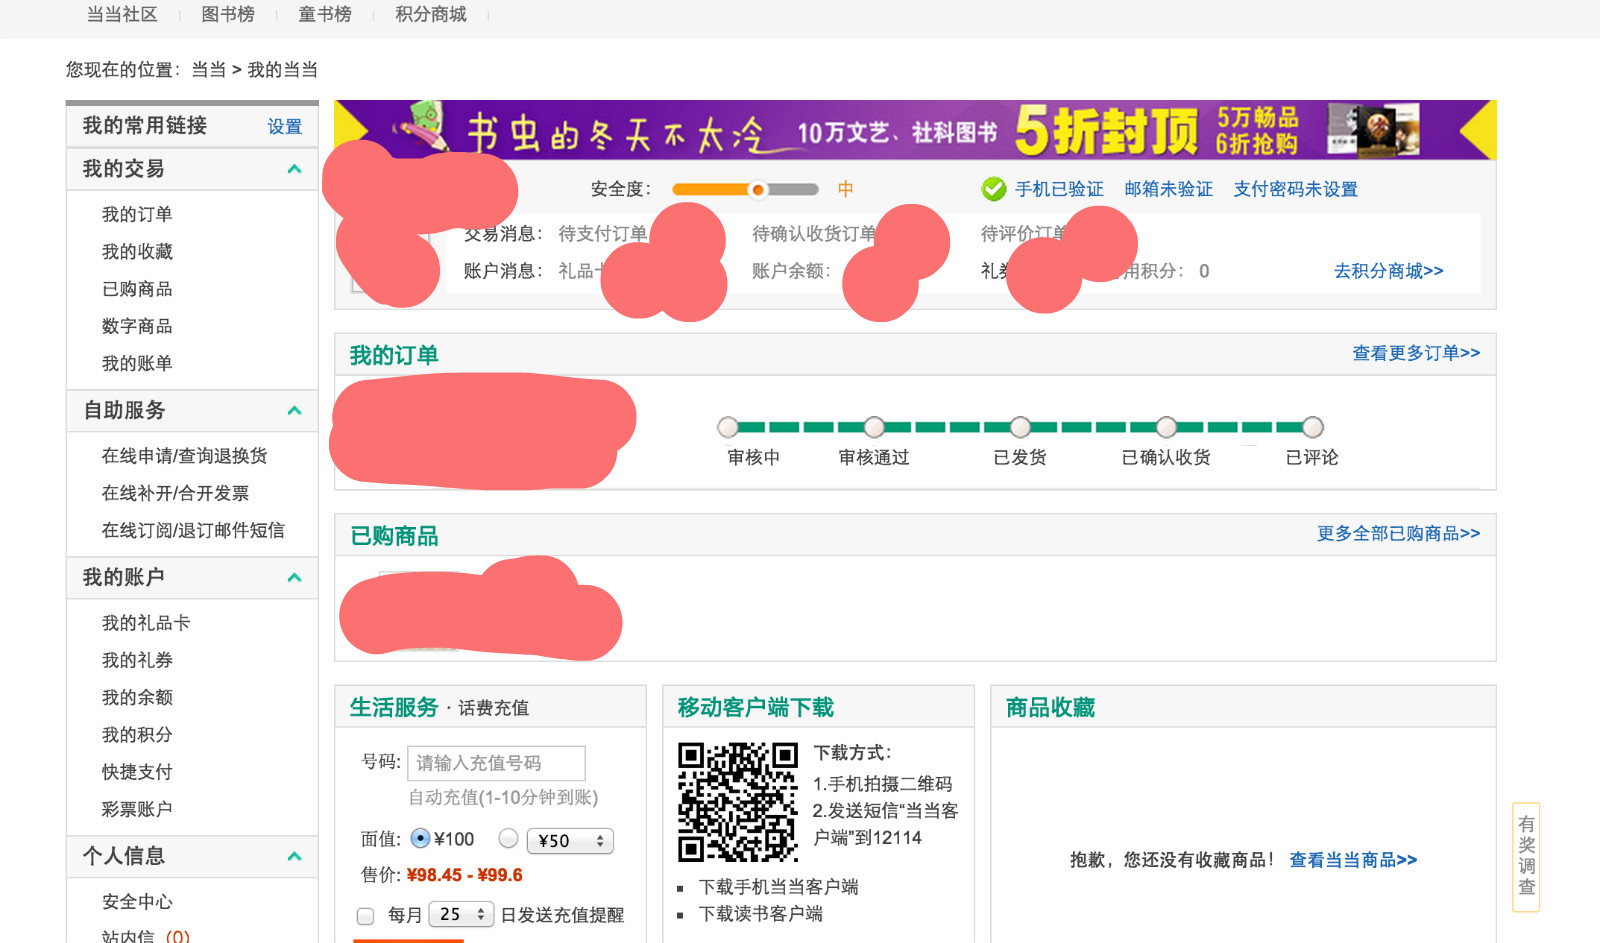Screen dimensions: 1600x943
Task: Open 当当社区 in the top navigation
Action: pos(122,14)
